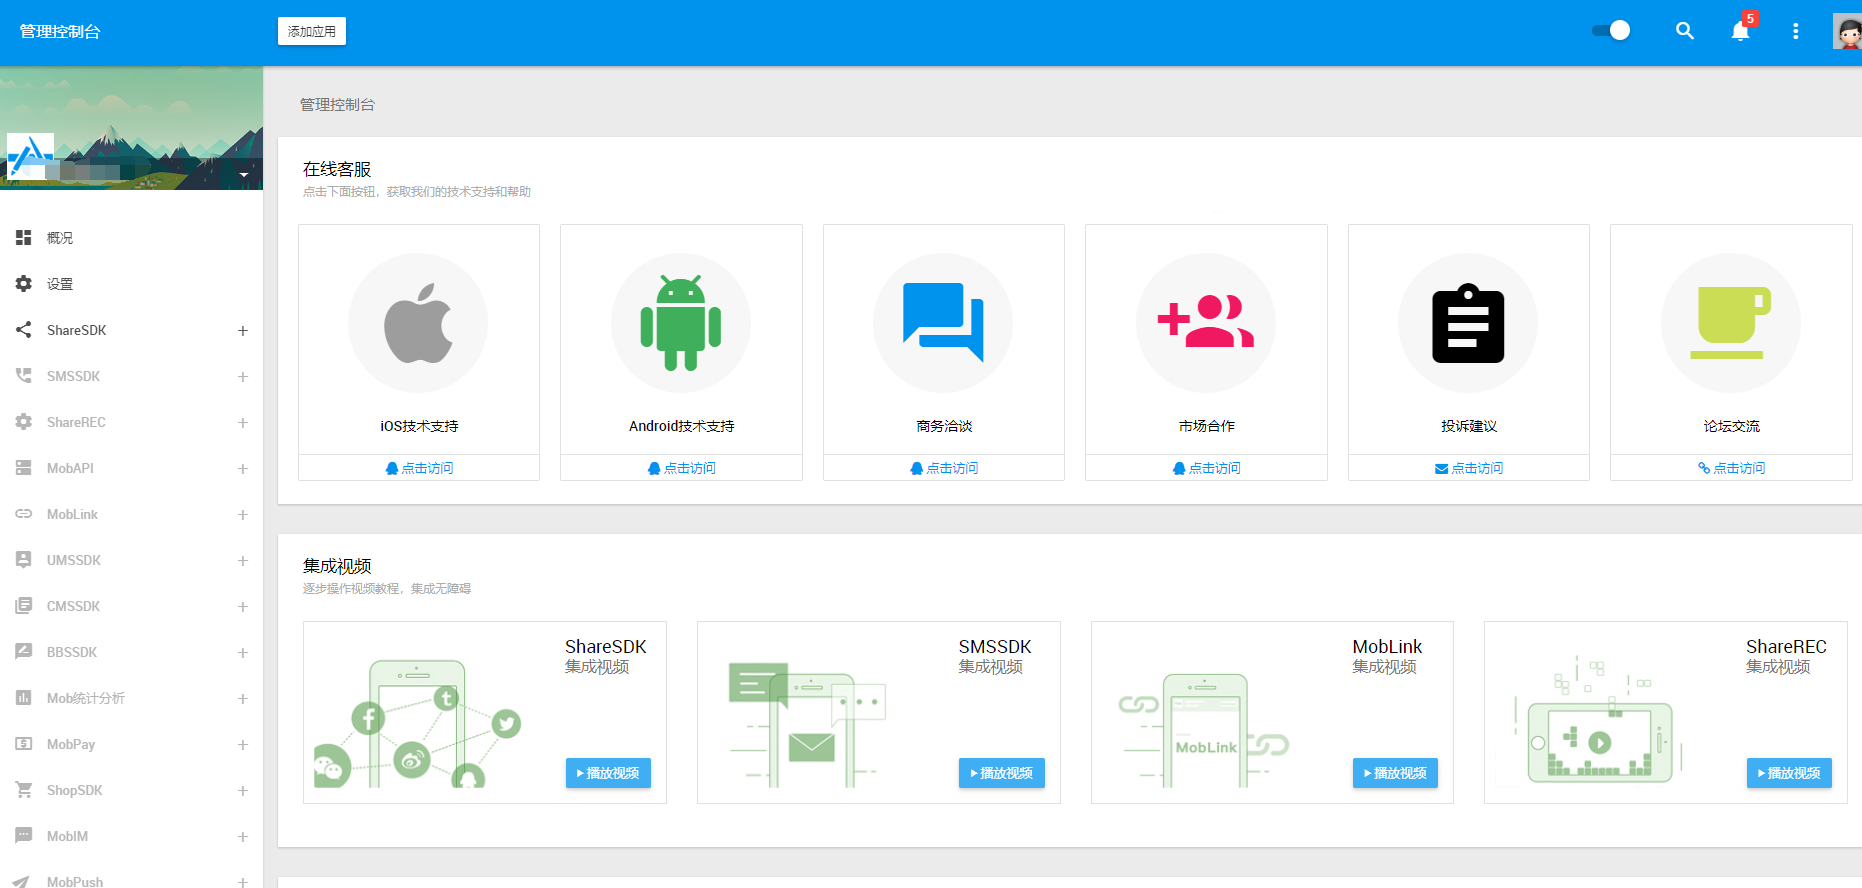Click the 添加应用 button
This screenshot has width=1862, height=888.
point(312,31)
